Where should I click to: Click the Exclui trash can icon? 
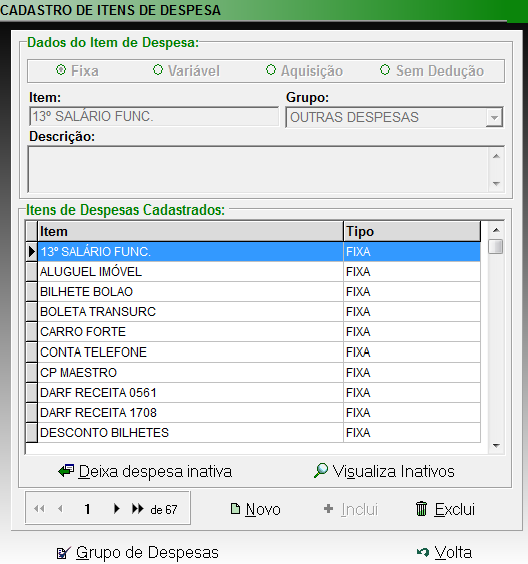point(422,509)
